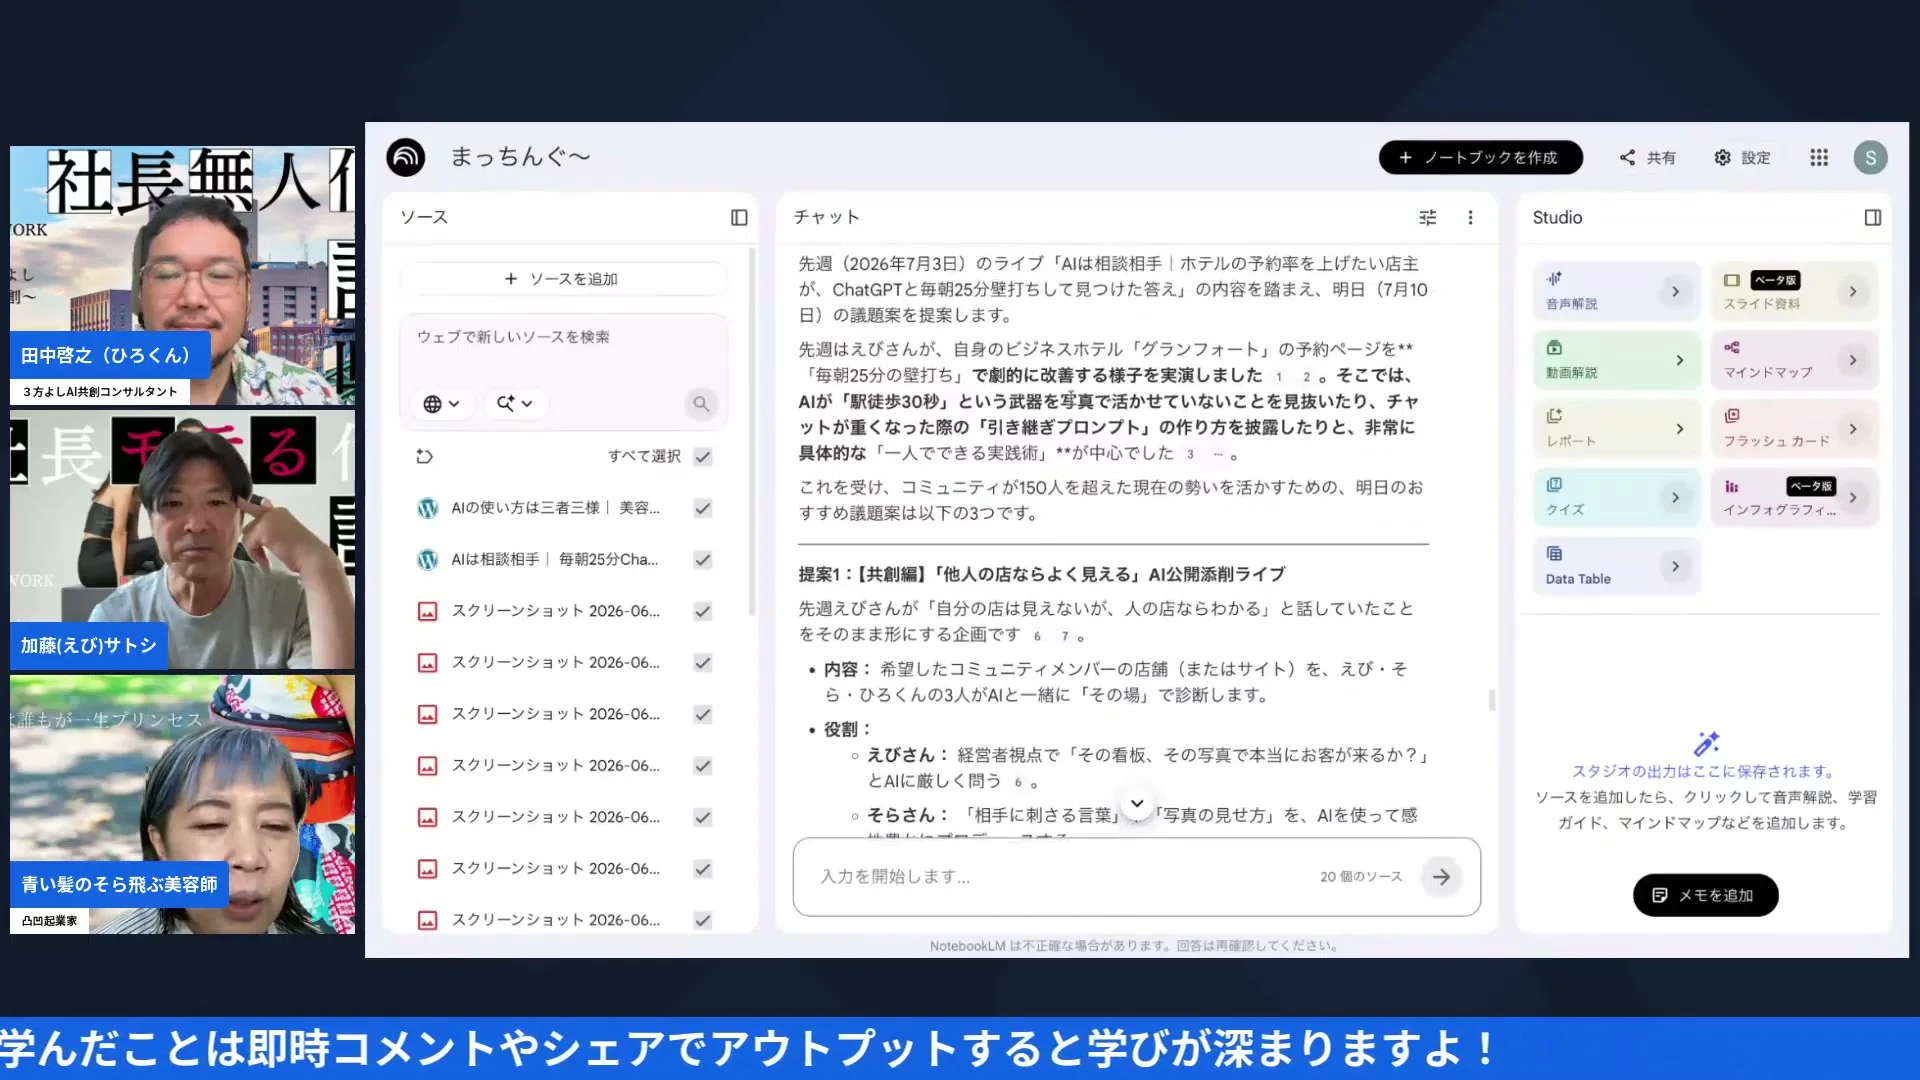Screen dimensions: 1920x1080
Task: Expand 音声解説 options chevron
Action: tap(1676, 292)
